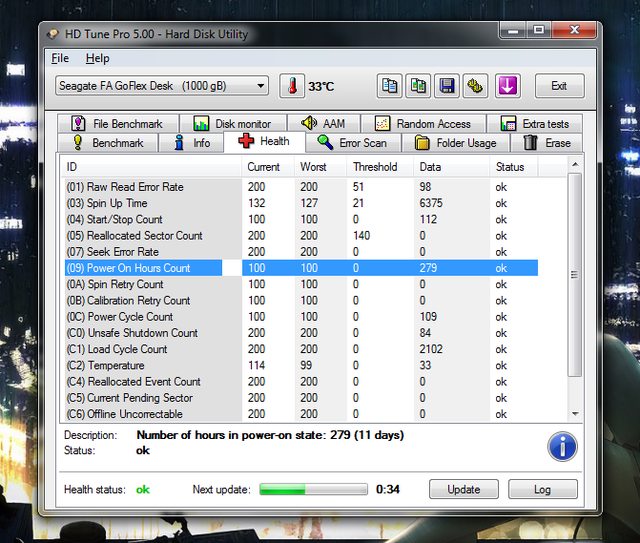Switch to the Random Access tab
This screenshot has width=640, height=543.
coord(423,123)
